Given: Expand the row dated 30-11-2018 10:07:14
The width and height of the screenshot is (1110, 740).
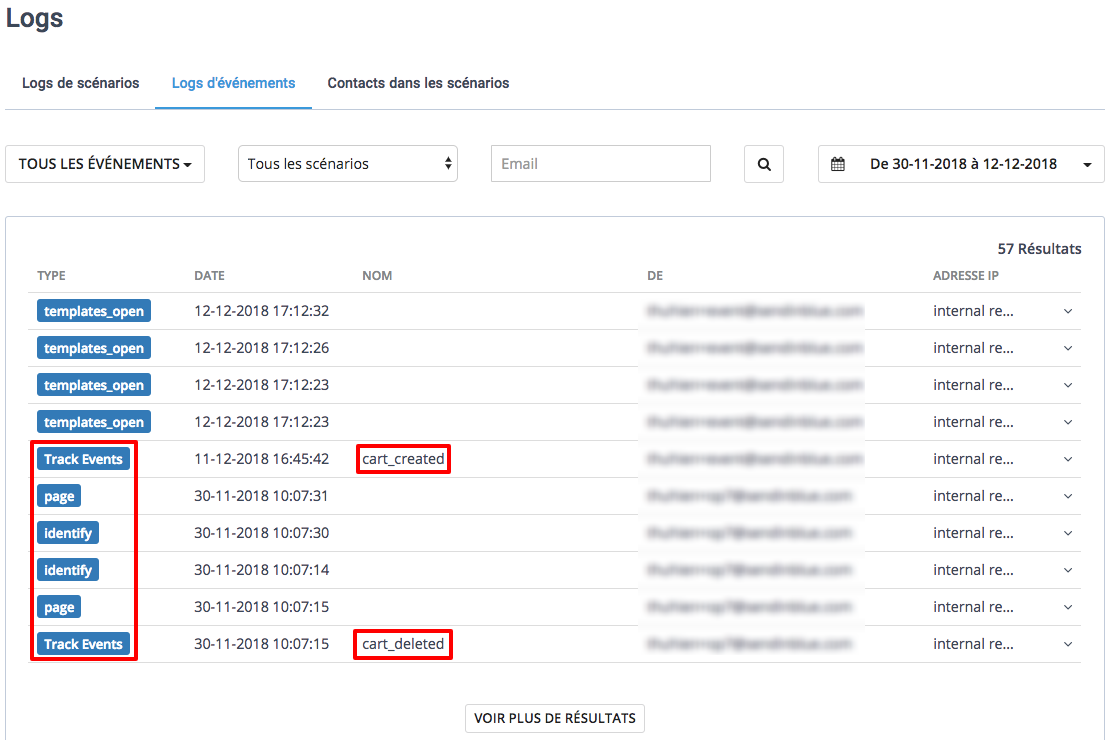Looking at the screenshot, I should click(x=1068, y=570).
